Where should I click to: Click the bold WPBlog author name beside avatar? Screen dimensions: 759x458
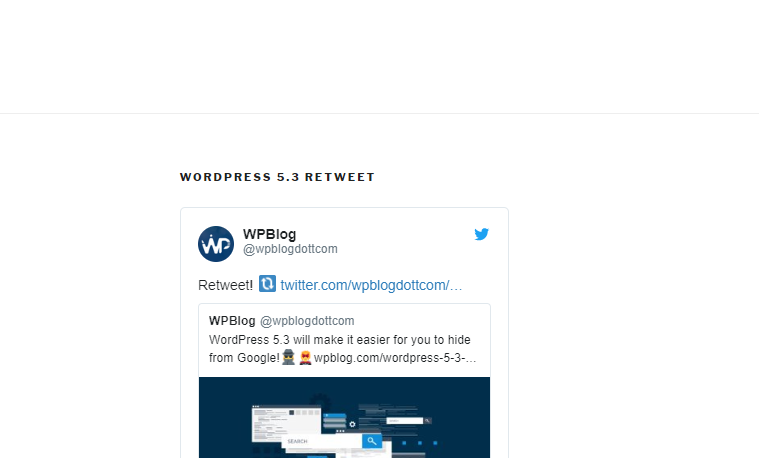pos(270,234)
